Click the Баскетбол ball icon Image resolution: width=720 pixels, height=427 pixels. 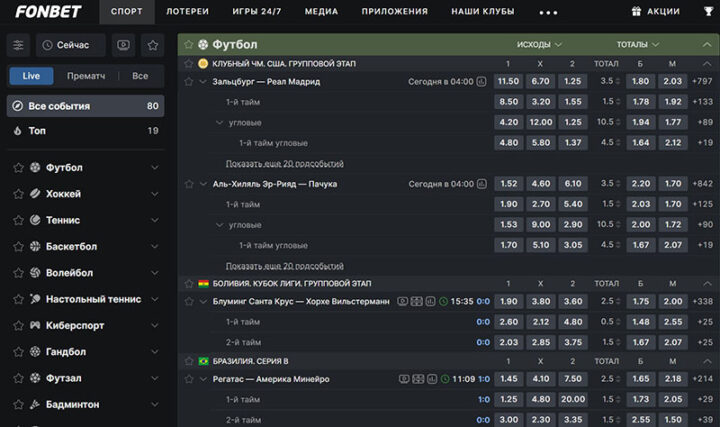pos(35,246)
